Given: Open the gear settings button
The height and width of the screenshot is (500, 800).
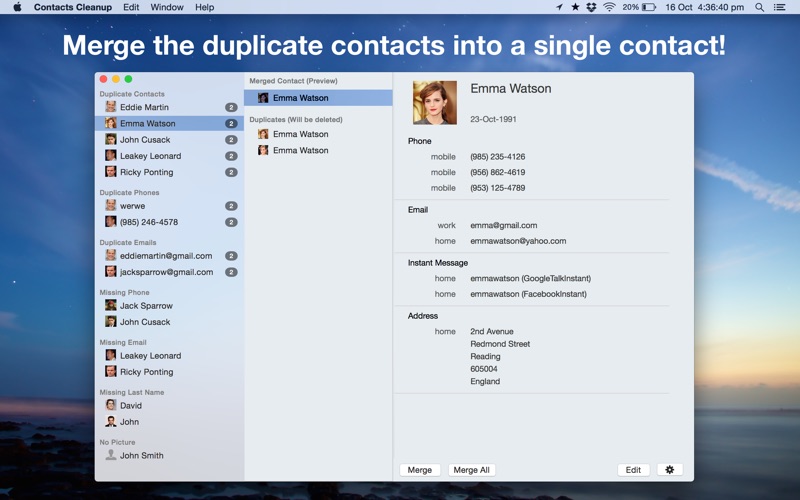Looking at the screenshot, I should pos(670,470).
